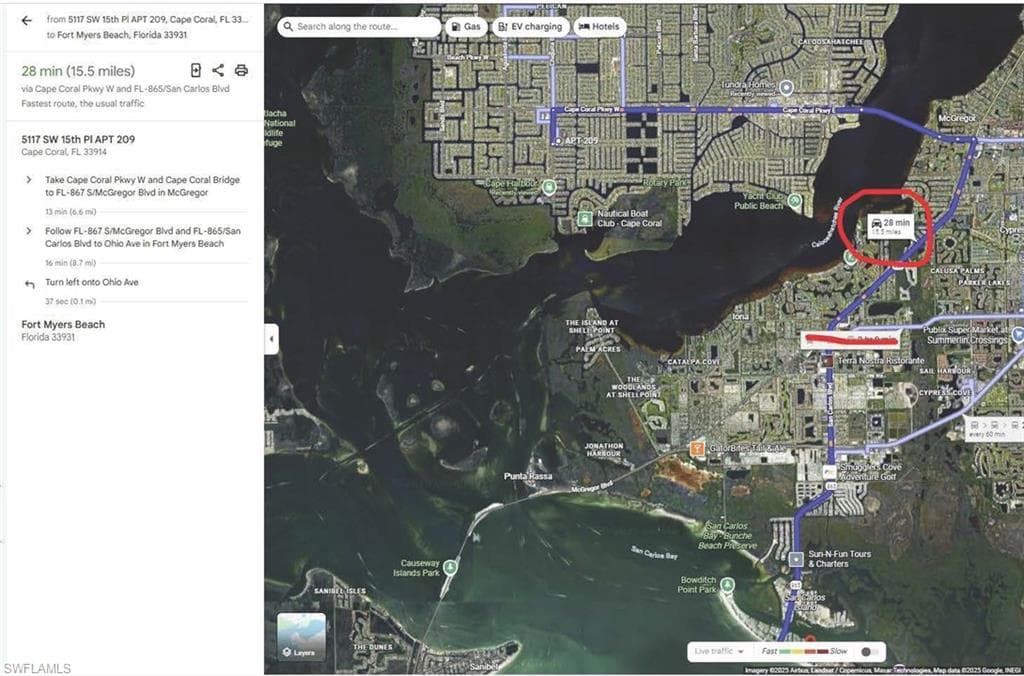Open the Live traffic dropdown

point(718,650)
